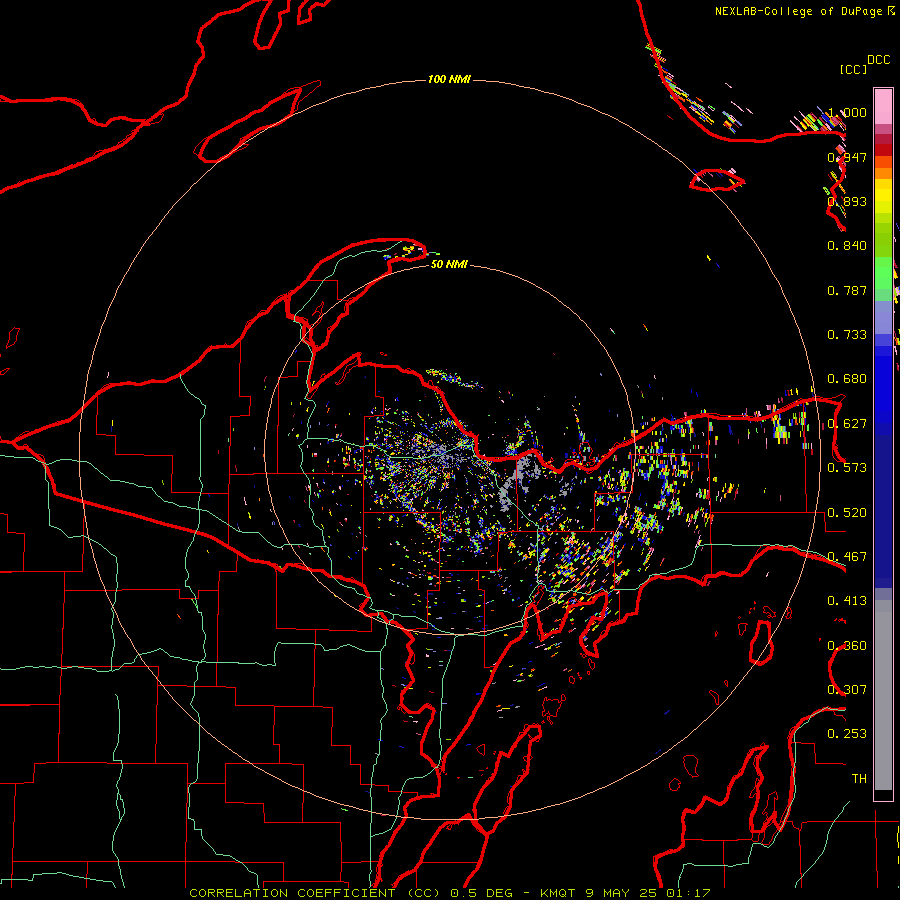Click the 1.000 value on color scale
The height and width of the screenshot is (900, 900).
(x=847, y=112)
